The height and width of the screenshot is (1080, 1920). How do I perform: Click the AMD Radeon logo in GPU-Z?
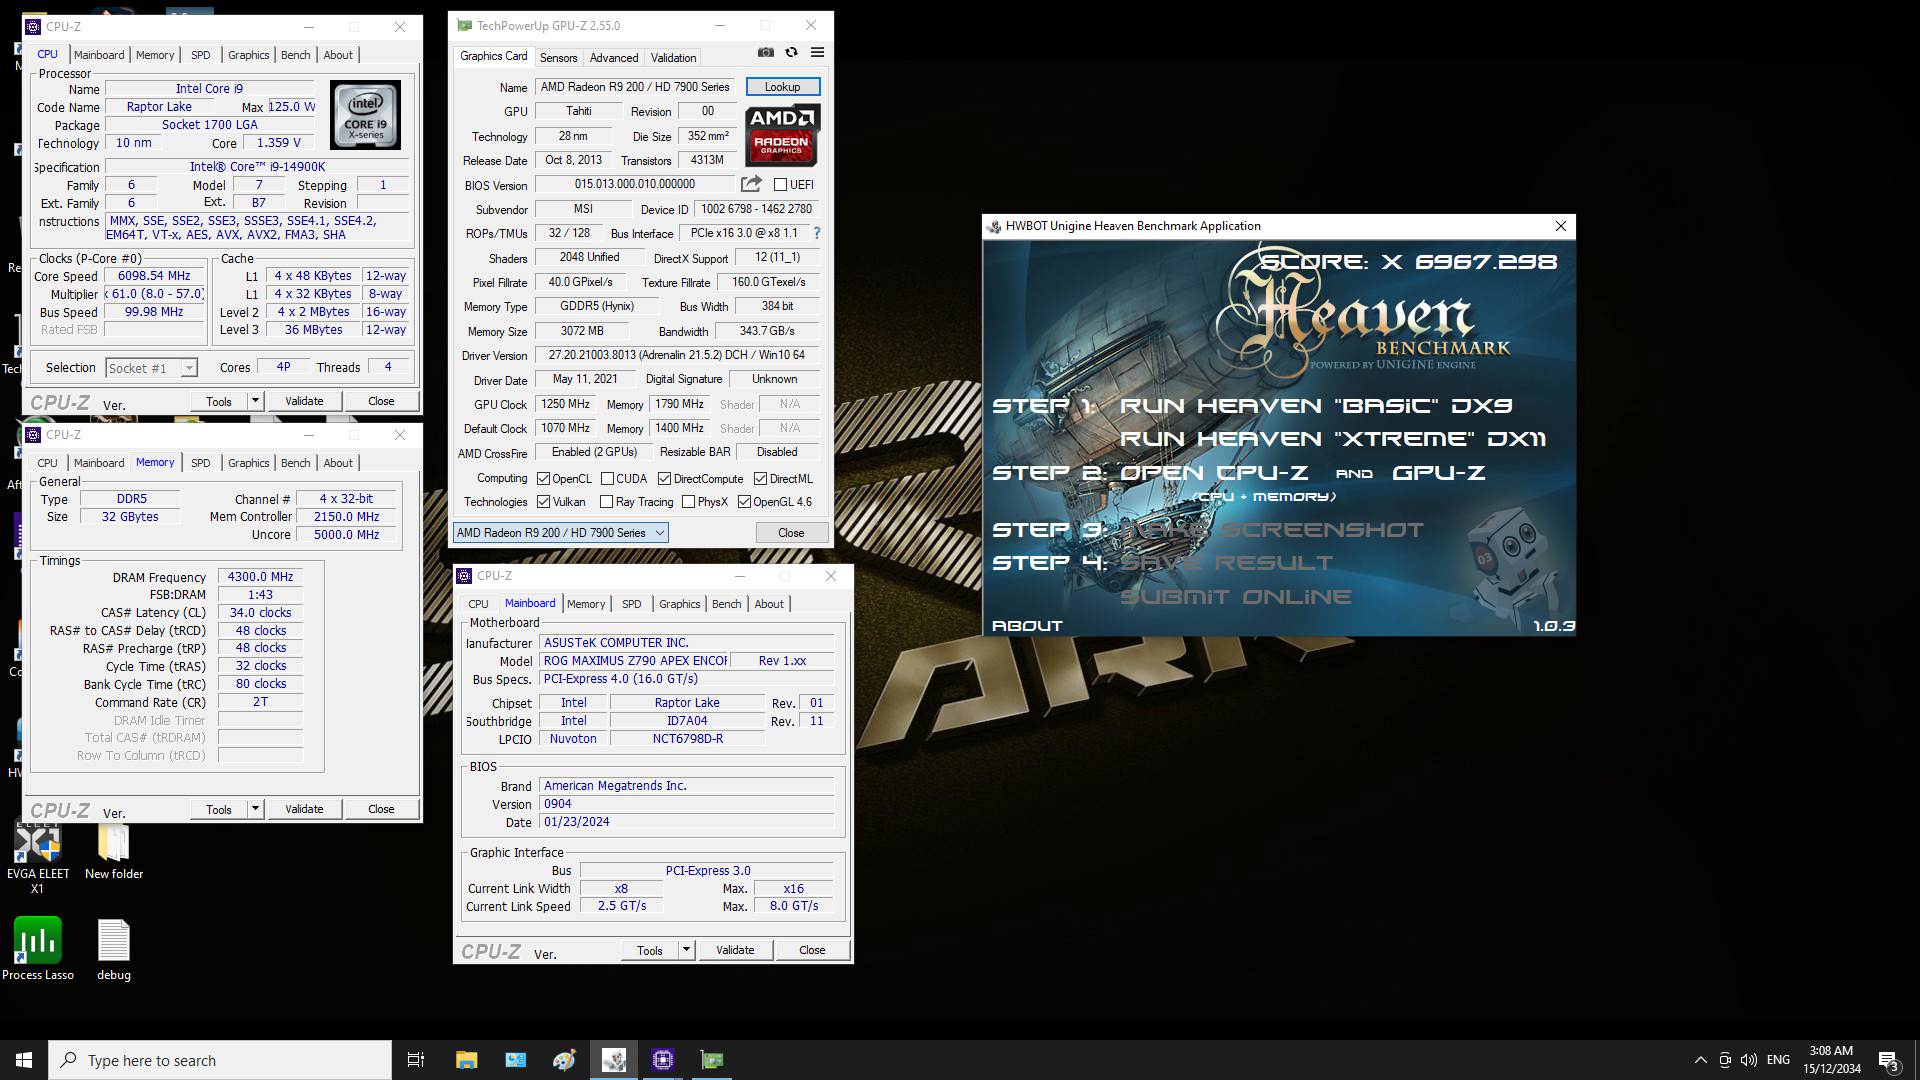(783, 136)
